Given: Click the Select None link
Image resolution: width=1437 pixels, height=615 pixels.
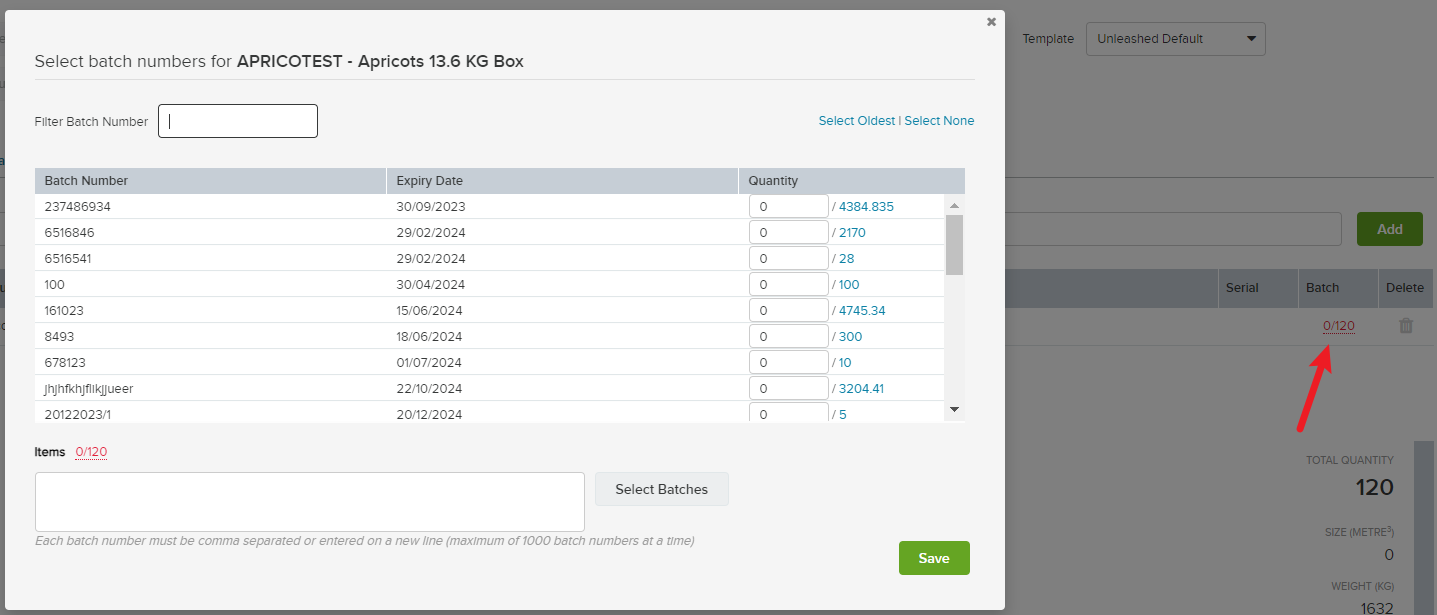Looking at the screenshot, I should click(939, 120).
